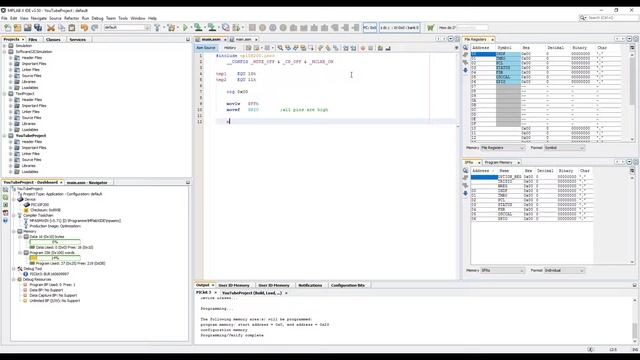Open the Configuration Bits tab
This screenshot has width=640, height=360.
tap(347, 285)
